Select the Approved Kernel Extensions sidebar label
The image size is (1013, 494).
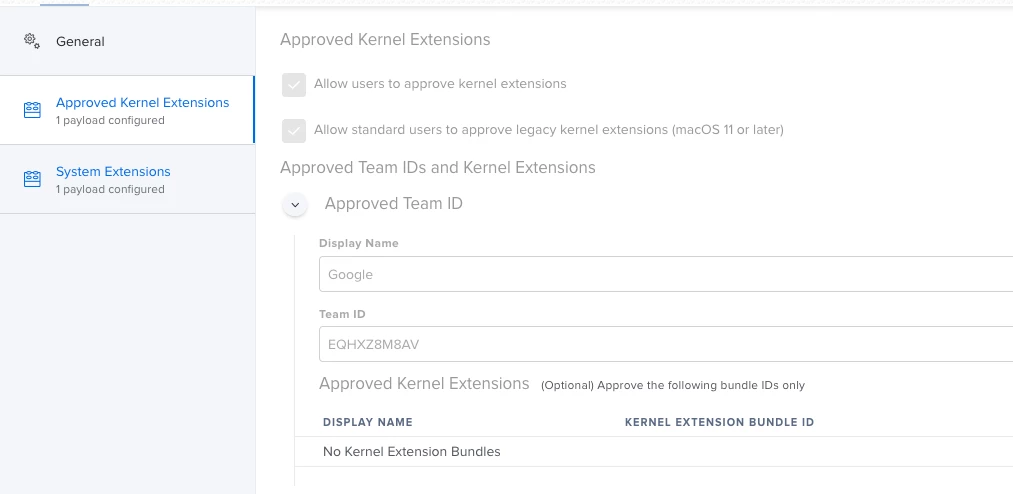(x=142, y=103)
